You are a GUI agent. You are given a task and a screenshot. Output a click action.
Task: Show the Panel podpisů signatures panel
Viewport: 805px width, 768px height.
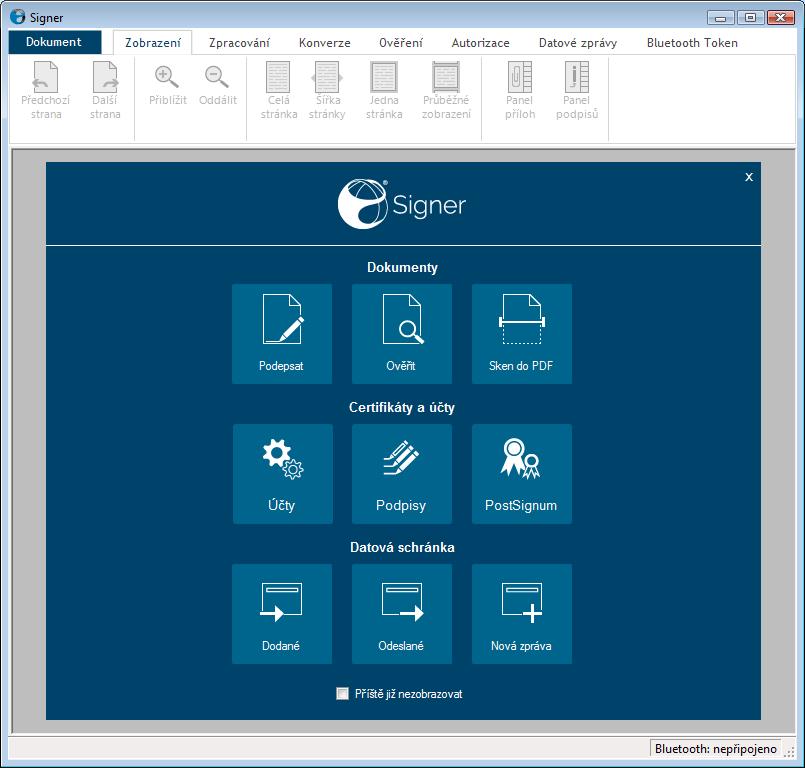point(577,91)
